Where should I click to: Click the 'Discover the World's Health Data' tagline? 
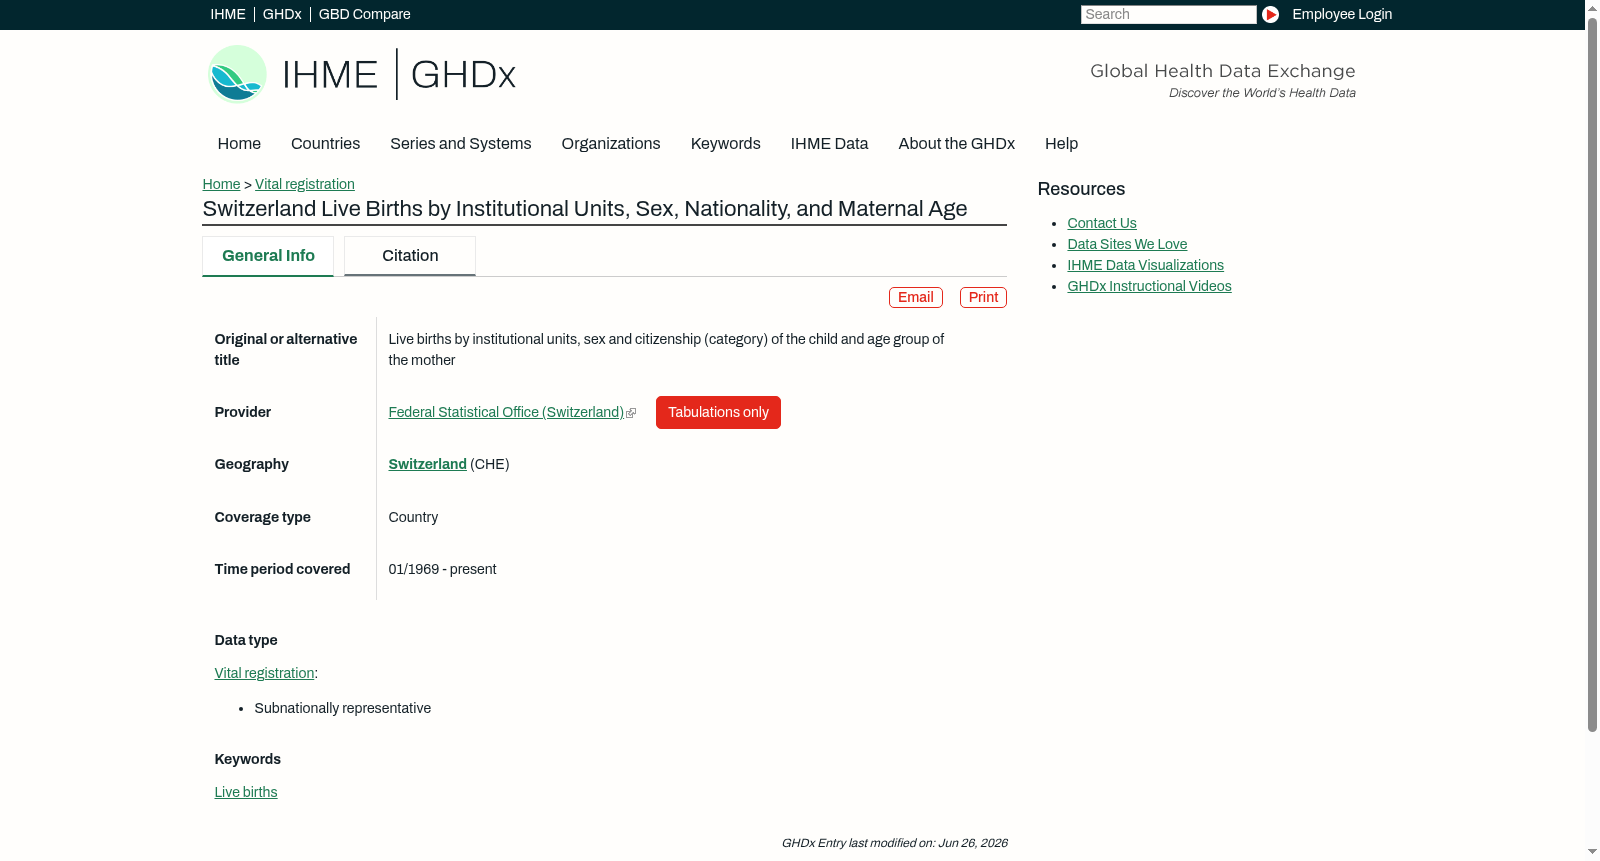pyautogui.click(x=1262, y=93)
